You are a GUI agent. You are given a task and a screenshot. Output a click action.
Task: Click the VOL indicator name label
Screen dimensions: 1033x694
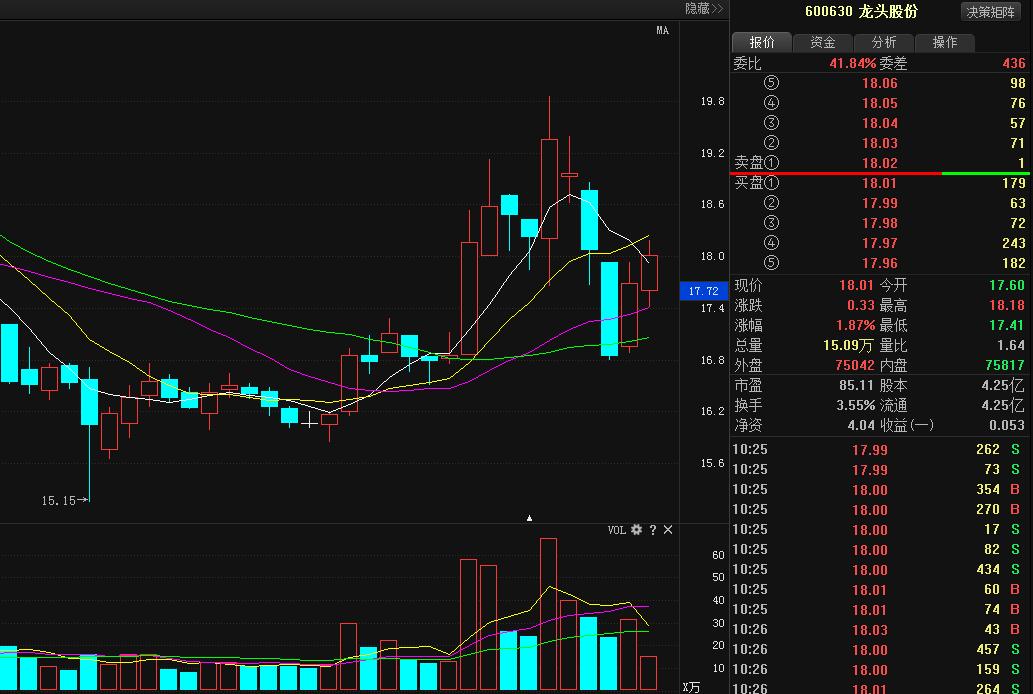pyautogui.click(x=616, y=530)
